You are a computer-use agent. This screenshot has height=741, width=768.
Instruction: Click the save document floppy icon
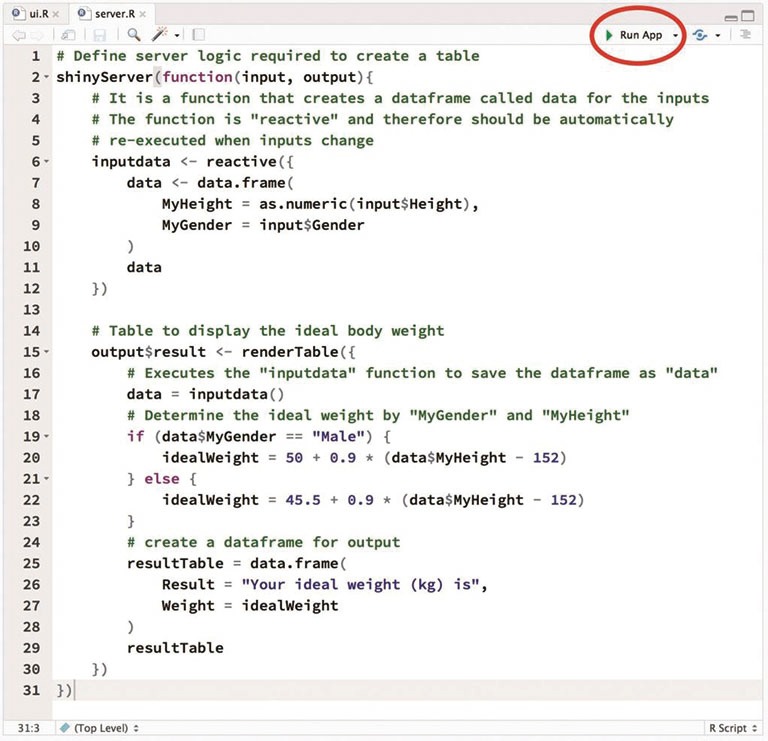[x=99, y=35]
